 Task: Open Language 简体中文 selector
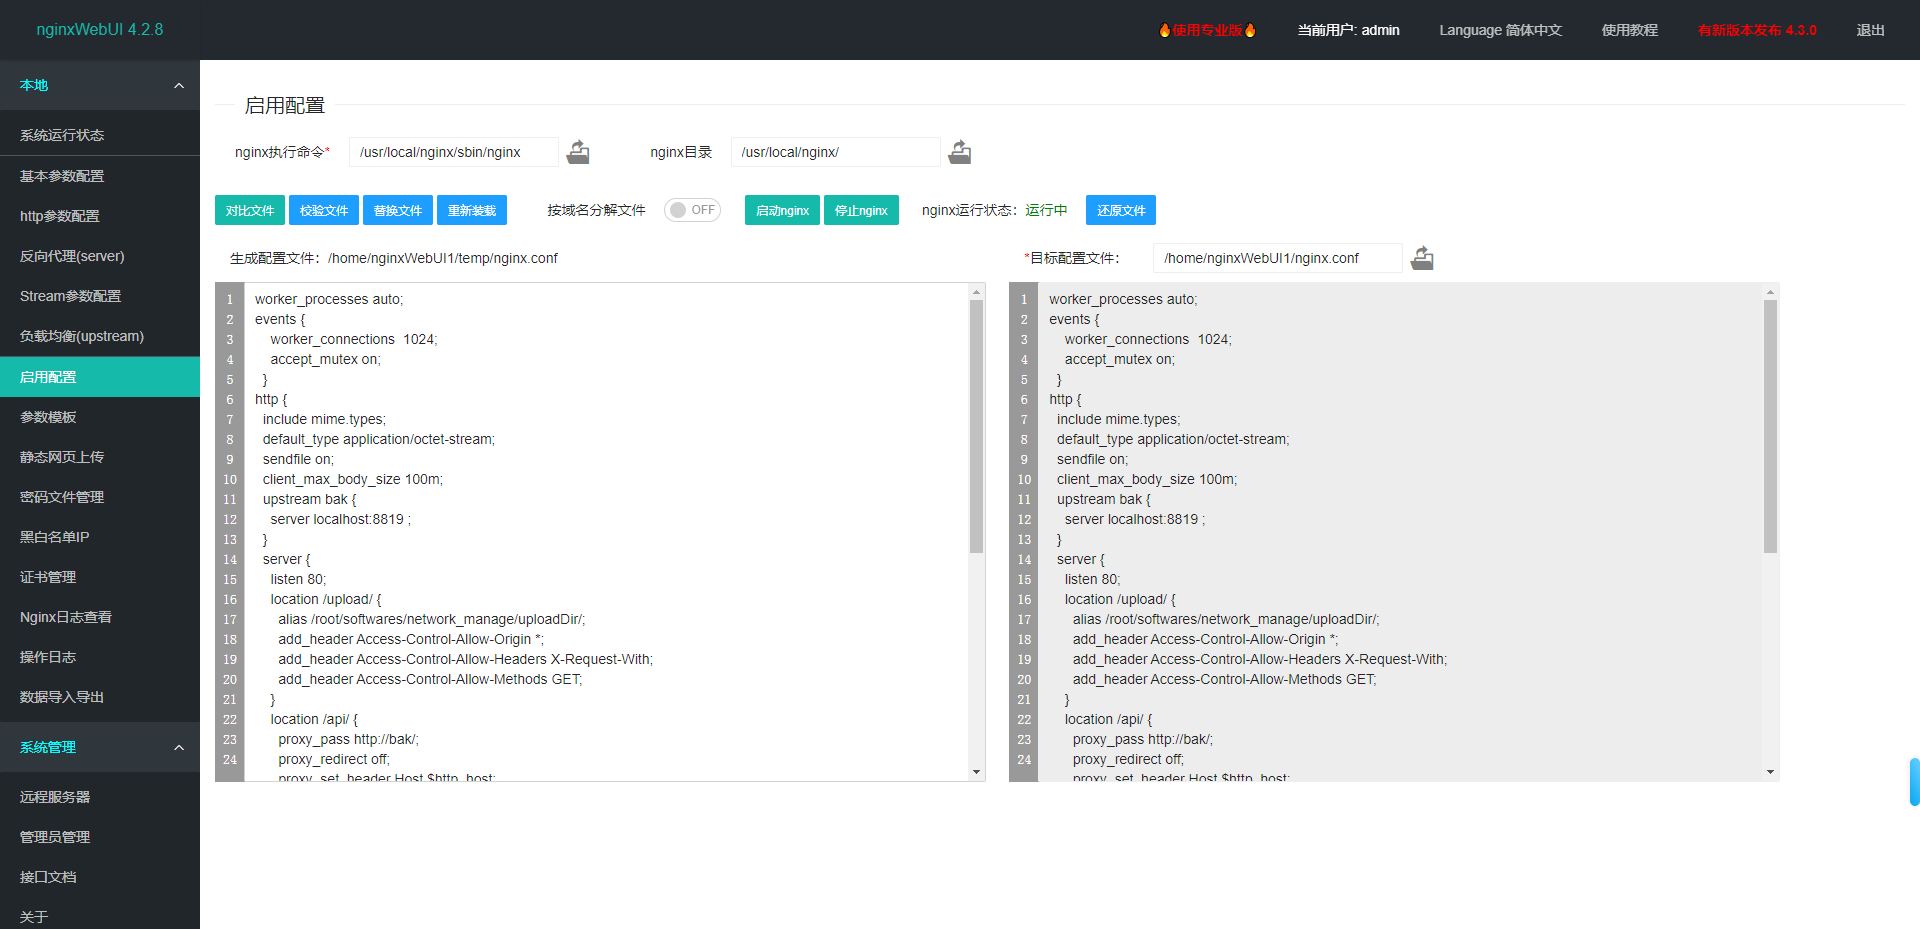[x=1500, y=30]
